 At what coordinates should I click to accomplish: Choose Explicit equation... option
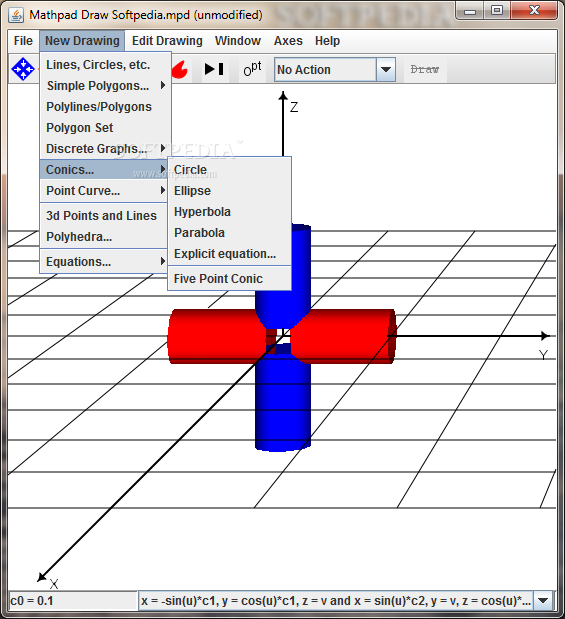point(230,253)
